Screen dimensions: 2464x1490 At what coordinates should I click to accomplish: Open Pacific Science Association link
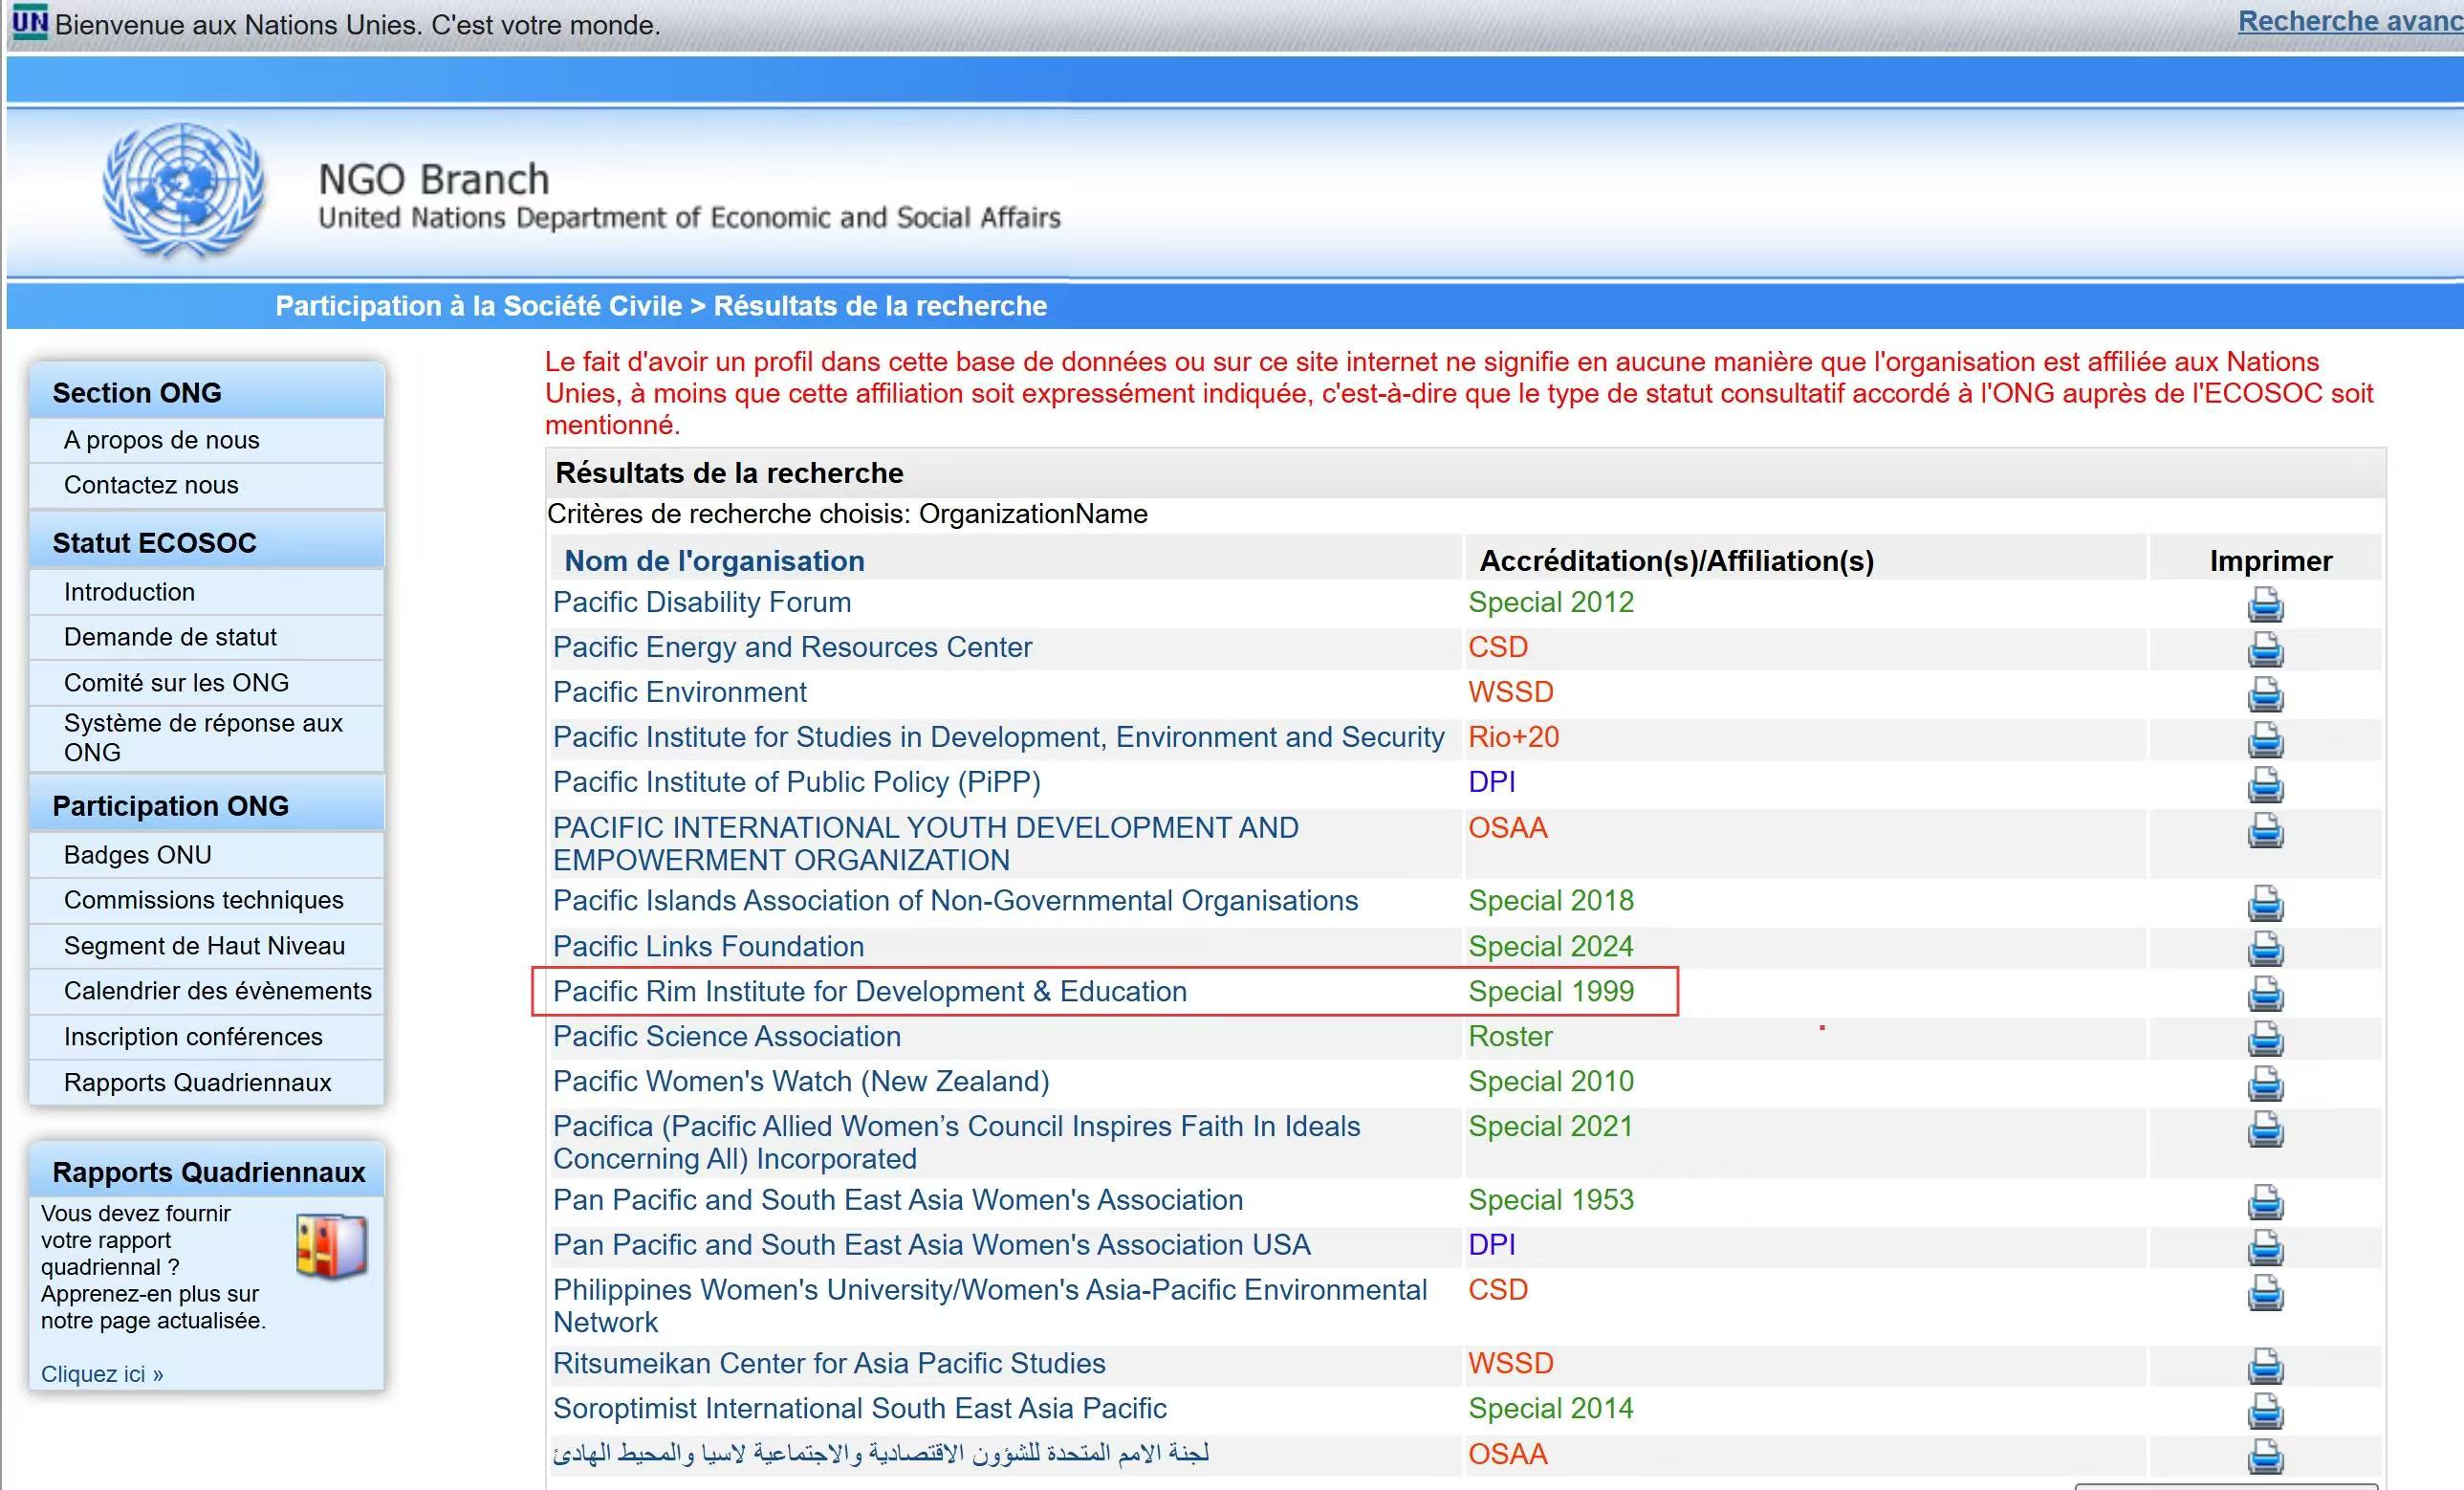click(727, 1037)
